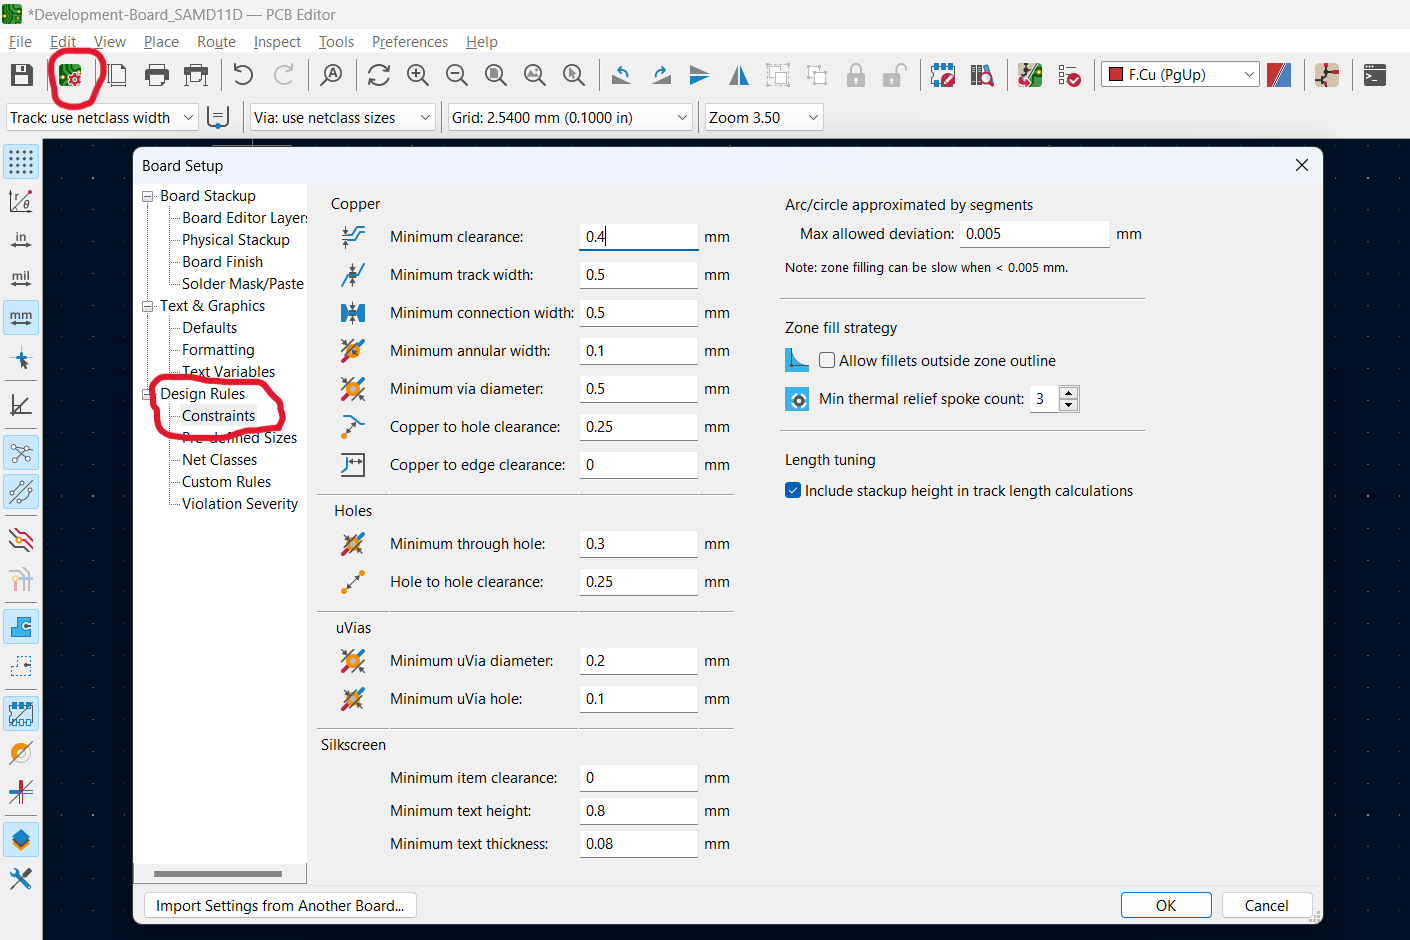Open the Preferences menu

click(410, 42)
